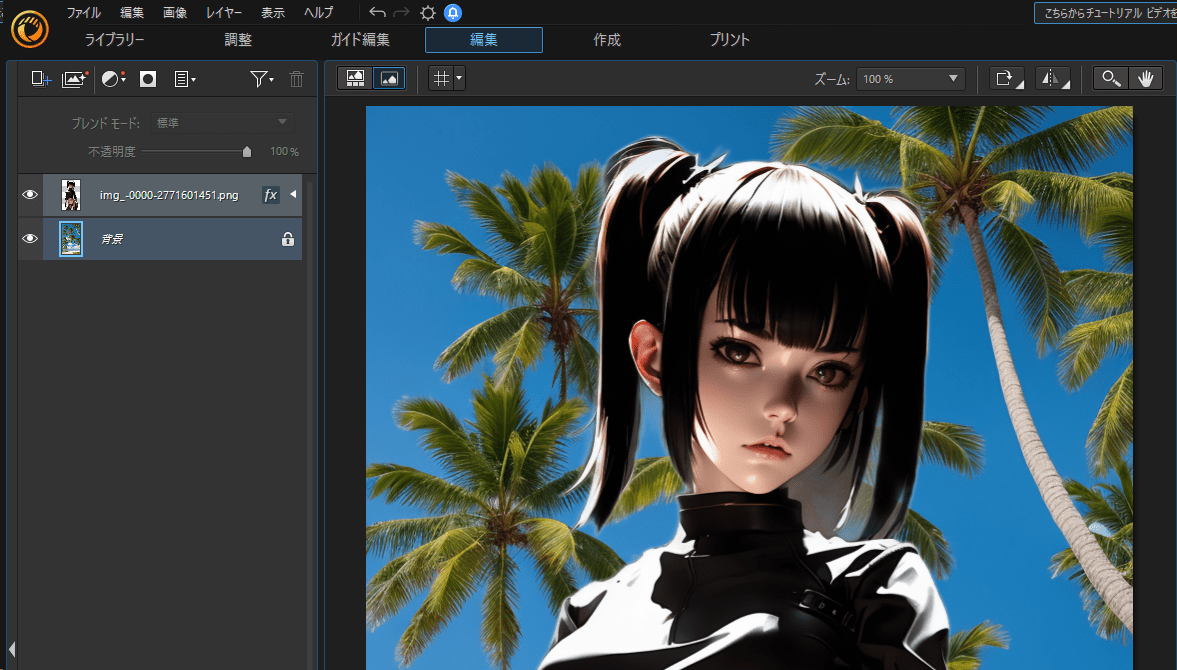Image resolution: width=1177 pixels, height=670 pixels.
Task: Select the zoom magnifier tool
Action: click(1110, 78)
